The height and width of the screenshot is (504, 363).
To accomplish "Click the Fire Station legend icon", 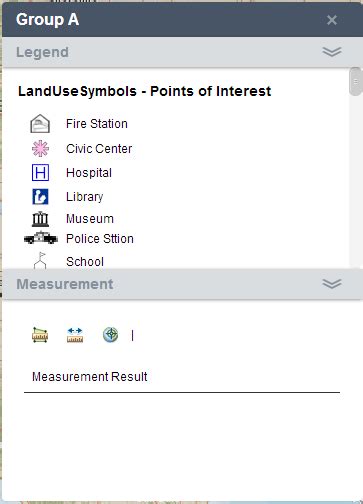I will click(x=40, y=124).
